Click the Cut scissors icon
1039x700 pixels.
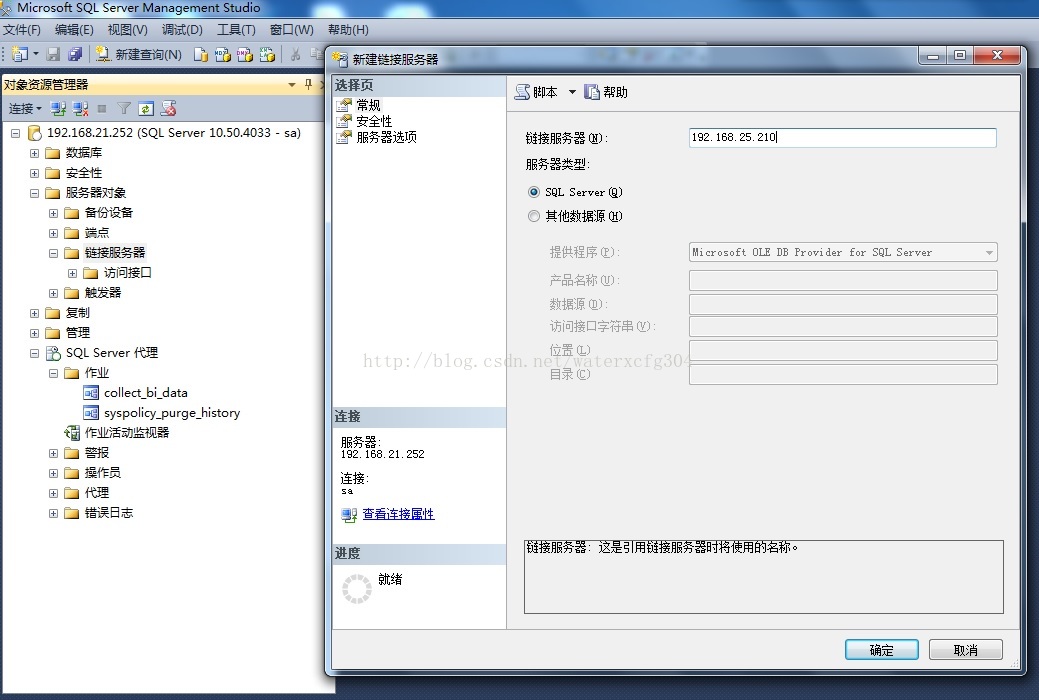[296, 54]
